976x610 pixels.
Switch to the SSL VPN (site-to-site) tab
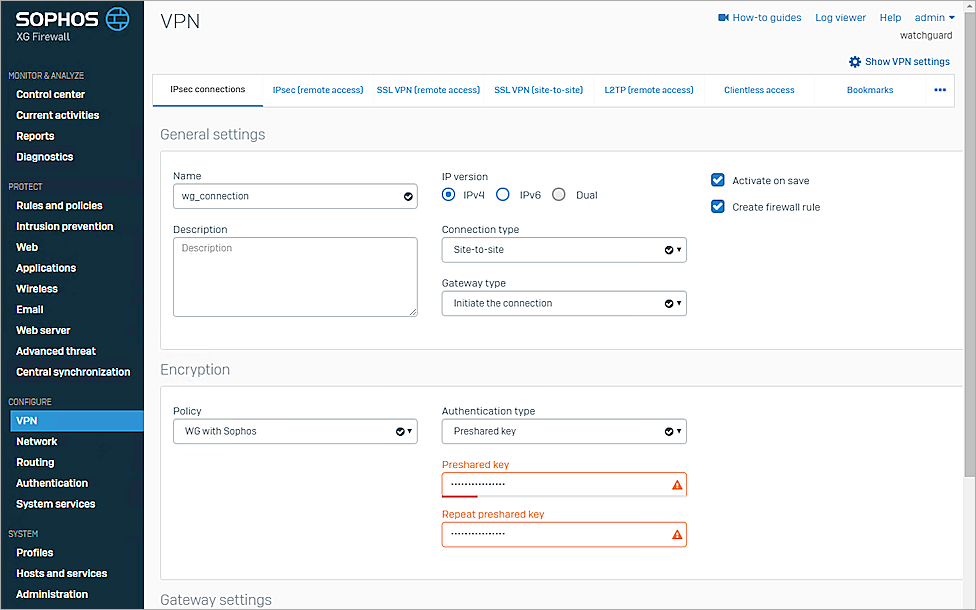pos(540,90)
